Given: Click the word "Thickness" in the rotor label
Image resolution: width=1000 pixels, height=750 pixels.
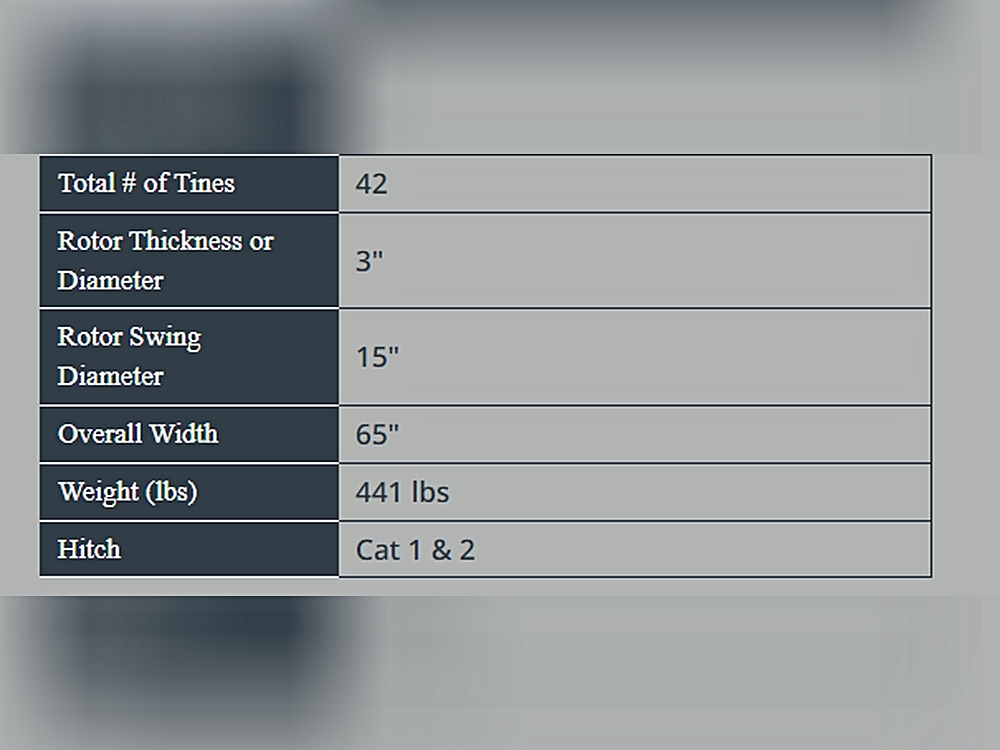Looking at the screenshot, I should pos(186,241).
